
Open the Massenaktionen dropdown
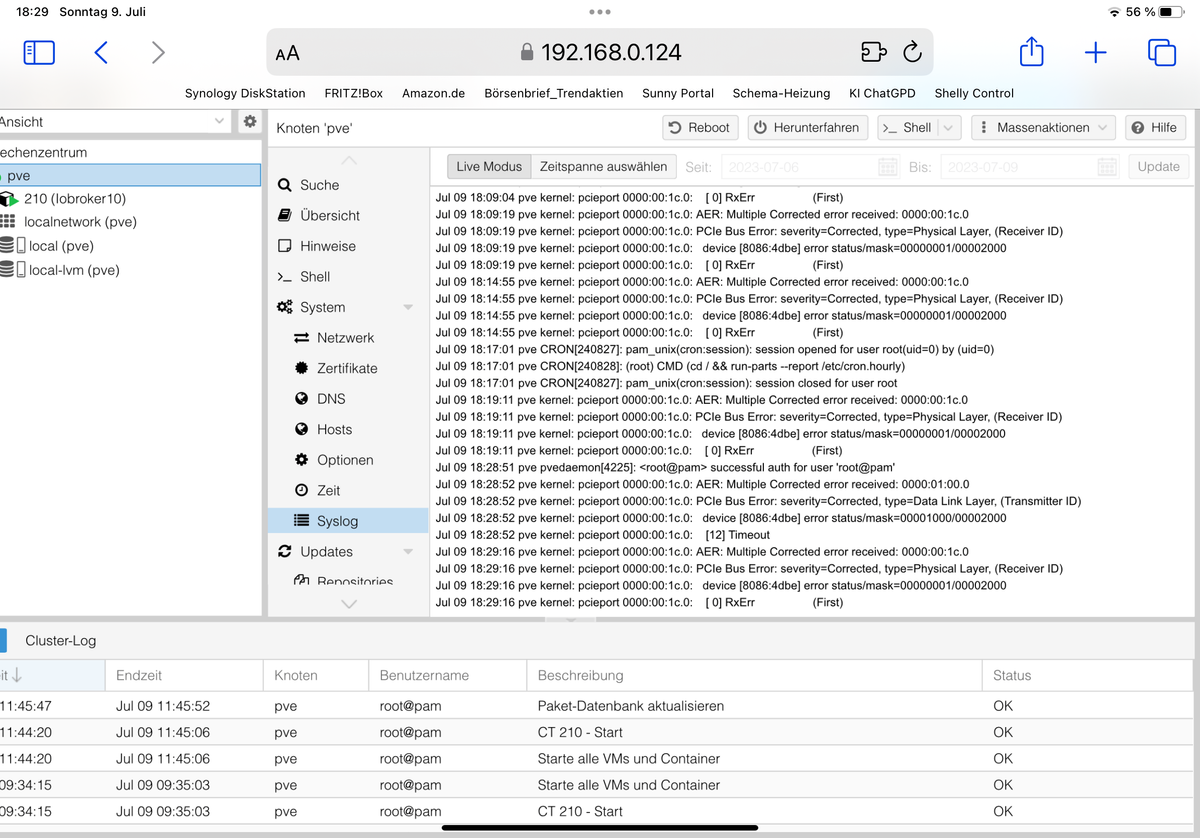(1043, 128)
